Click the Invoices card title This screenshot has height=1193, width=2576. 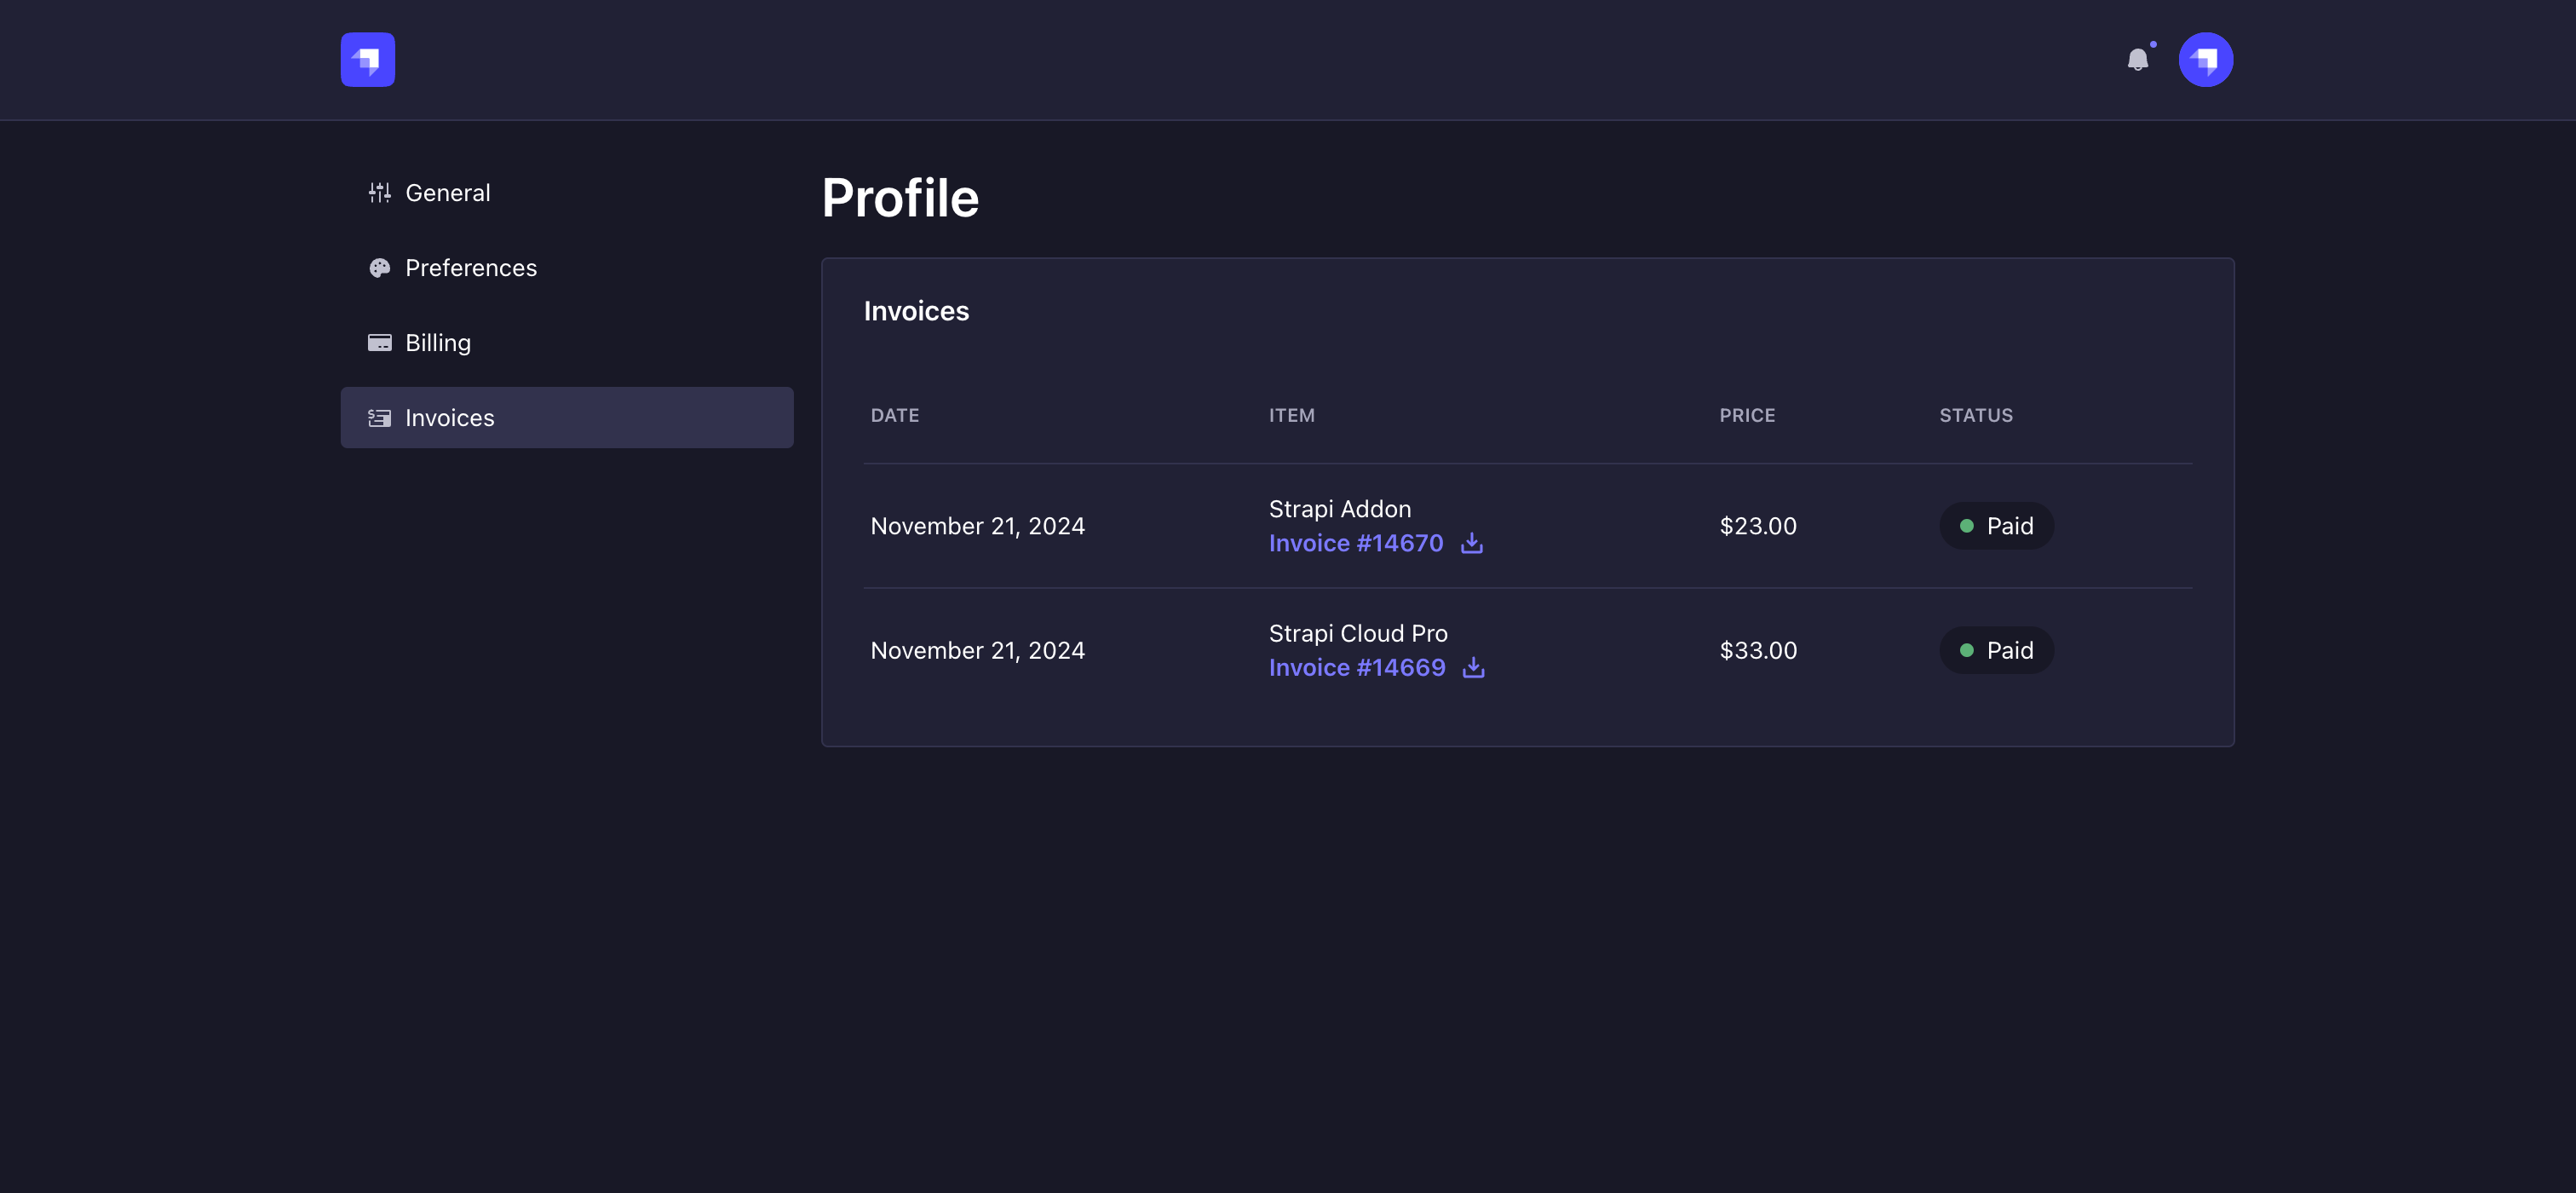916,311
